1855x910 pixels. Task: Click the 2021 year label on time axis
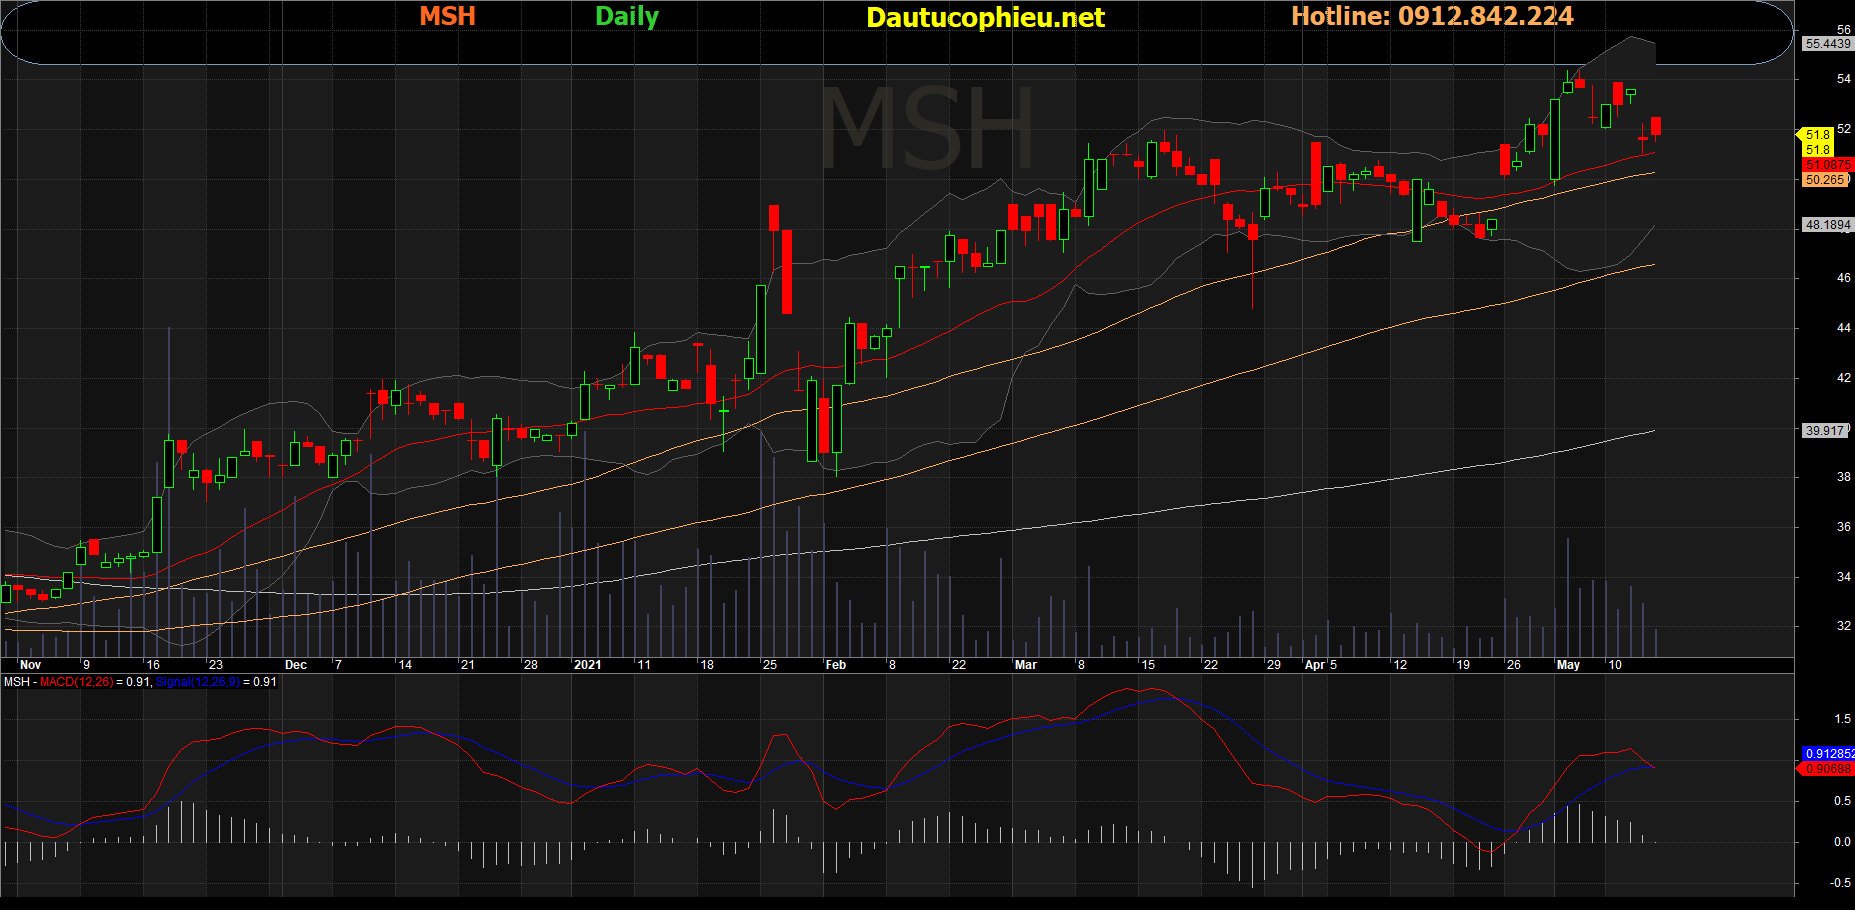coord(588,665)
